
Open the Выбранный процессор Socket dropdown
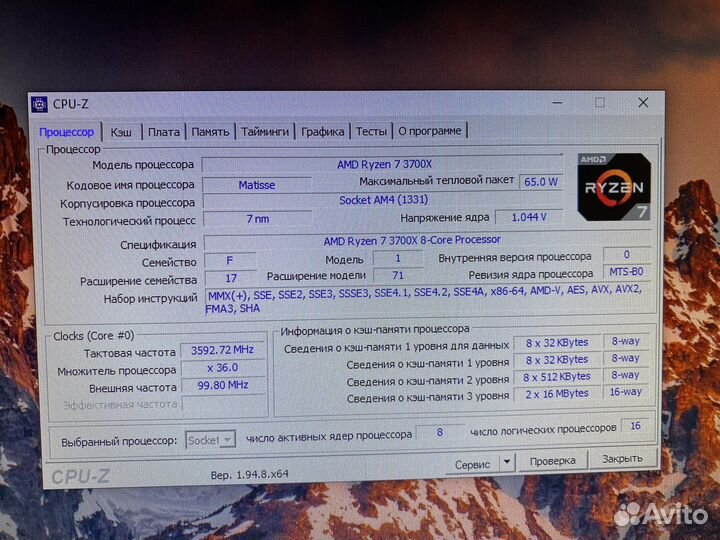pyautogui.click(x=210, y=440)
